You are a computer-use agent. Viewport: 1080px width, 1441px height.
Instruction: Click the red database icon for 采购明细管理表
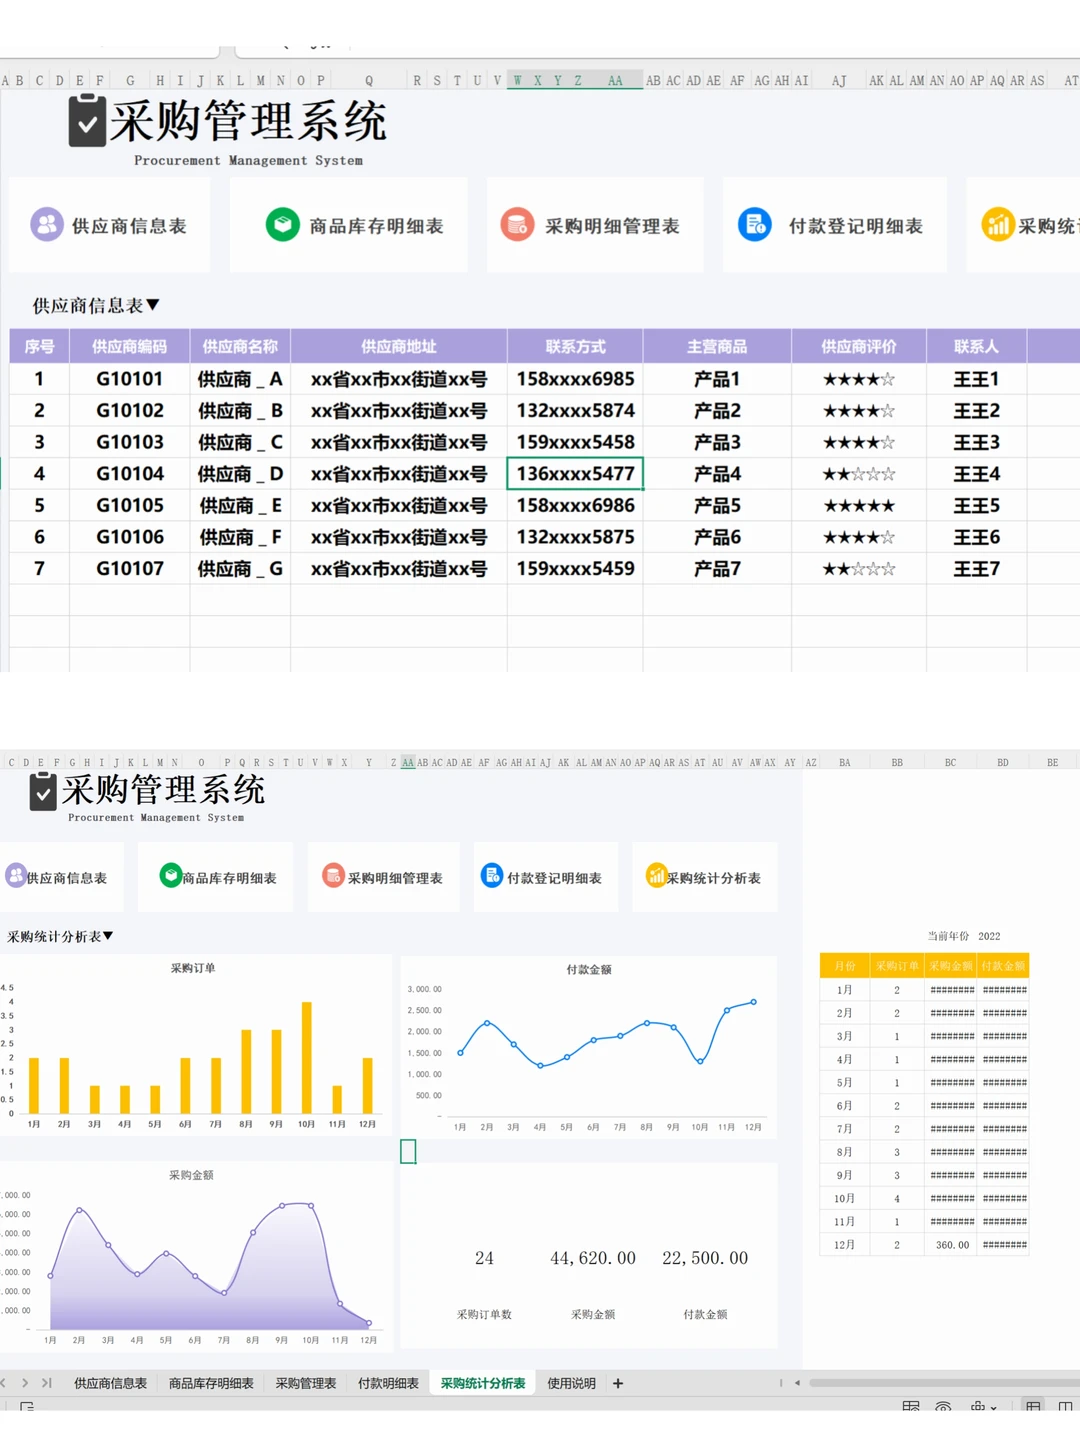click(518, 224)
